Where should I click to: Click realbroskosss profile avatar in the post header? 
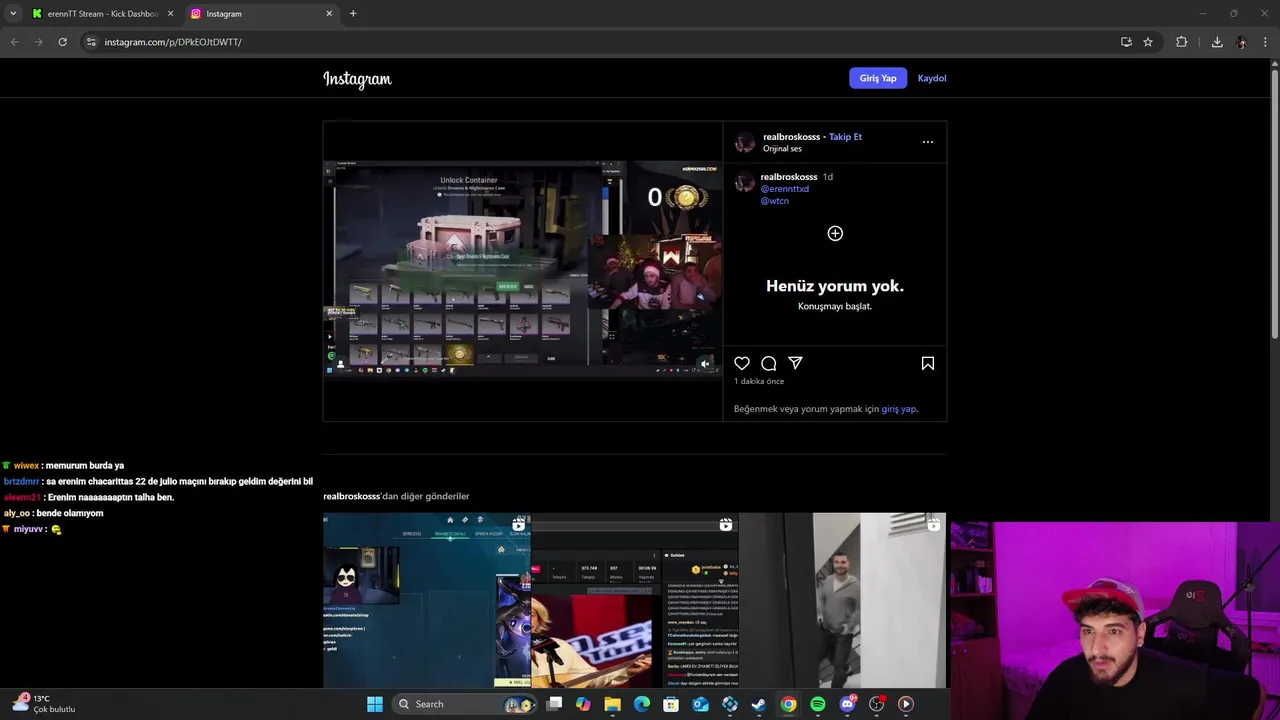(x=745, y=142)
